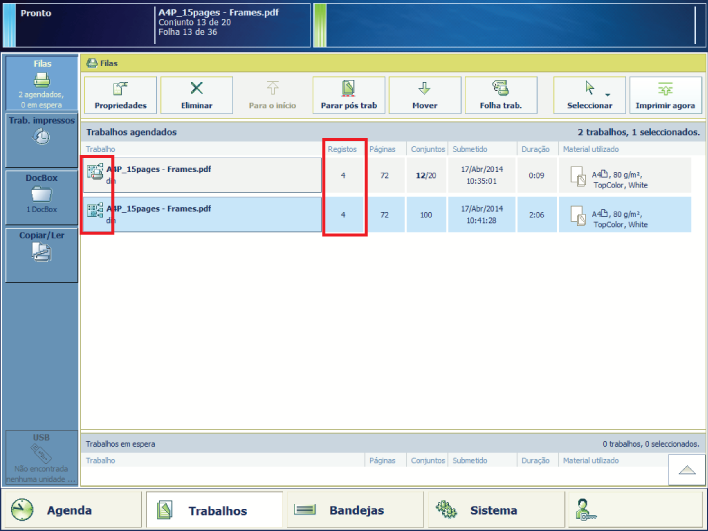Click the 12/20 conjuntos cell

[x=426, y=175]
